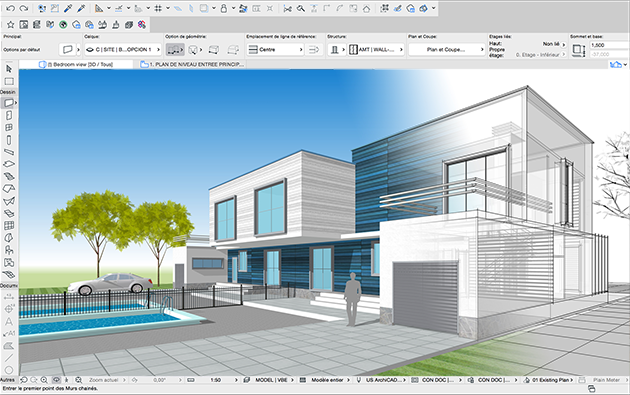This screenshot has width=630, height=395.
Task: Open the AMT | WALL structure dropdown
Action: (376, 49)
